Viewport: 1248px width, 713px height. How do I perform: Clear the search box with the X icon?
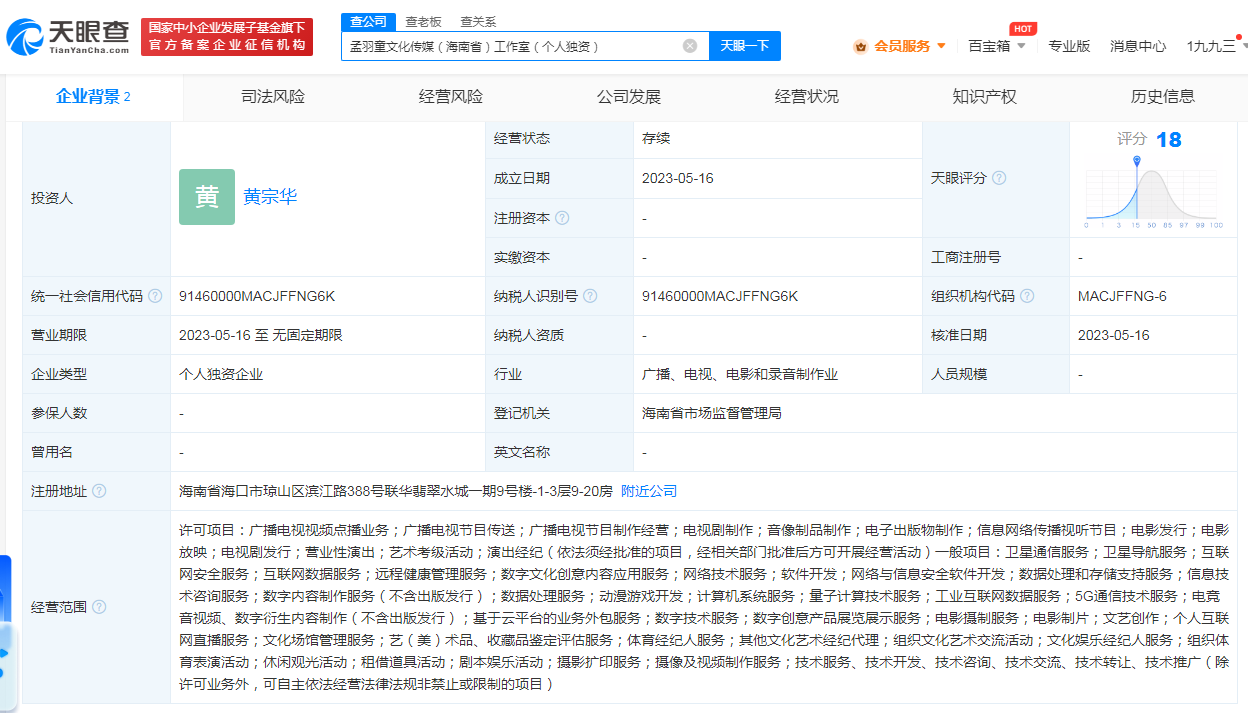pyautogui.click(x=690, y=46)
